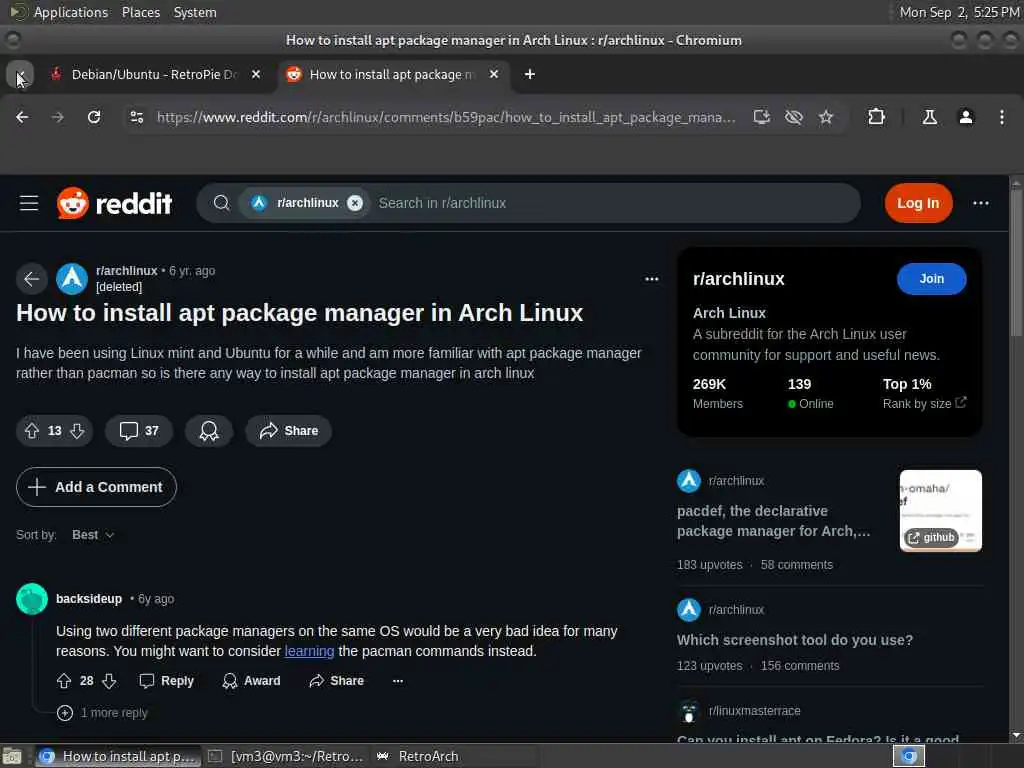Reply to backsideup's comment
The width and height of the screenshot is (1024, 768).
[167, 681]
